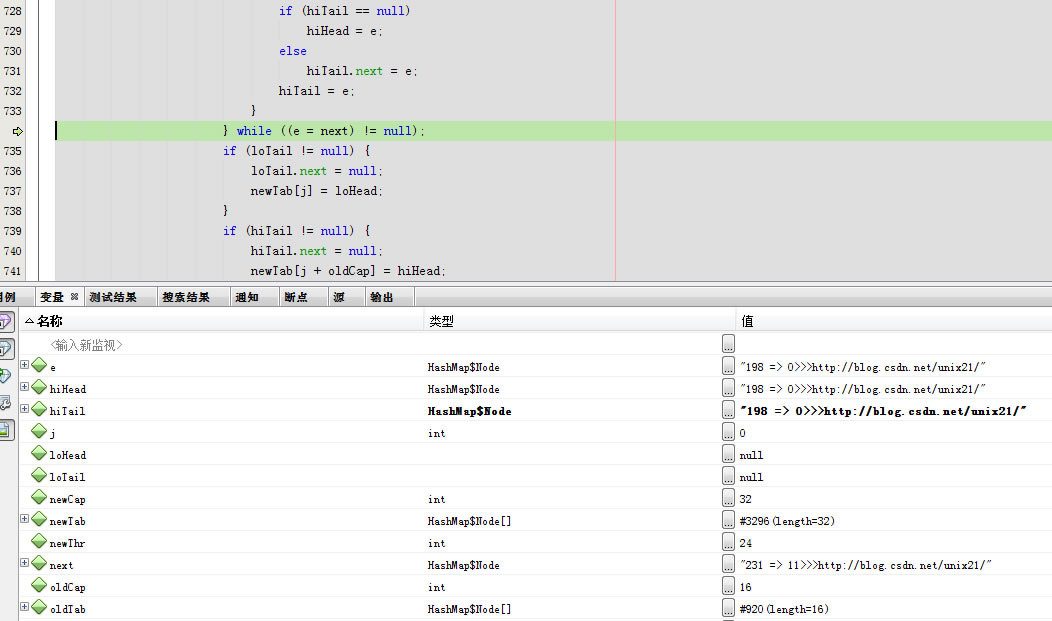This screenshot has width=1052, height=621.
Task: Click the sort arrow on the 名称 column header
Action: pyautogui.click(x=30, y=321)
